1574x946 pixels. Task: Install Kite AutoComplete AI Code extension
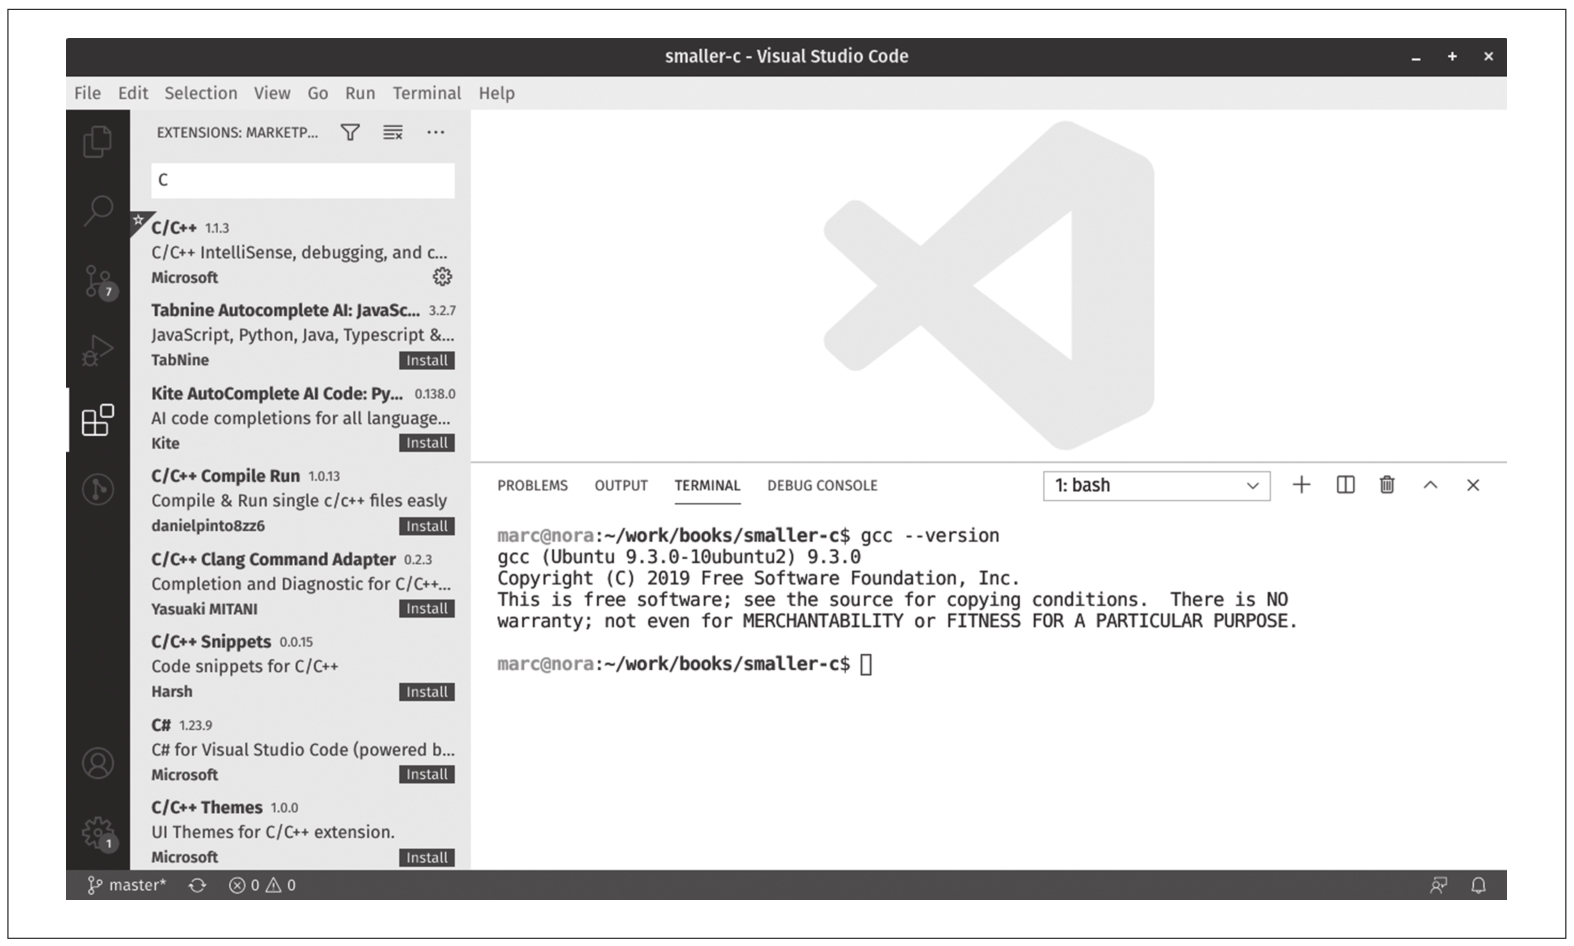coord(427,443)
